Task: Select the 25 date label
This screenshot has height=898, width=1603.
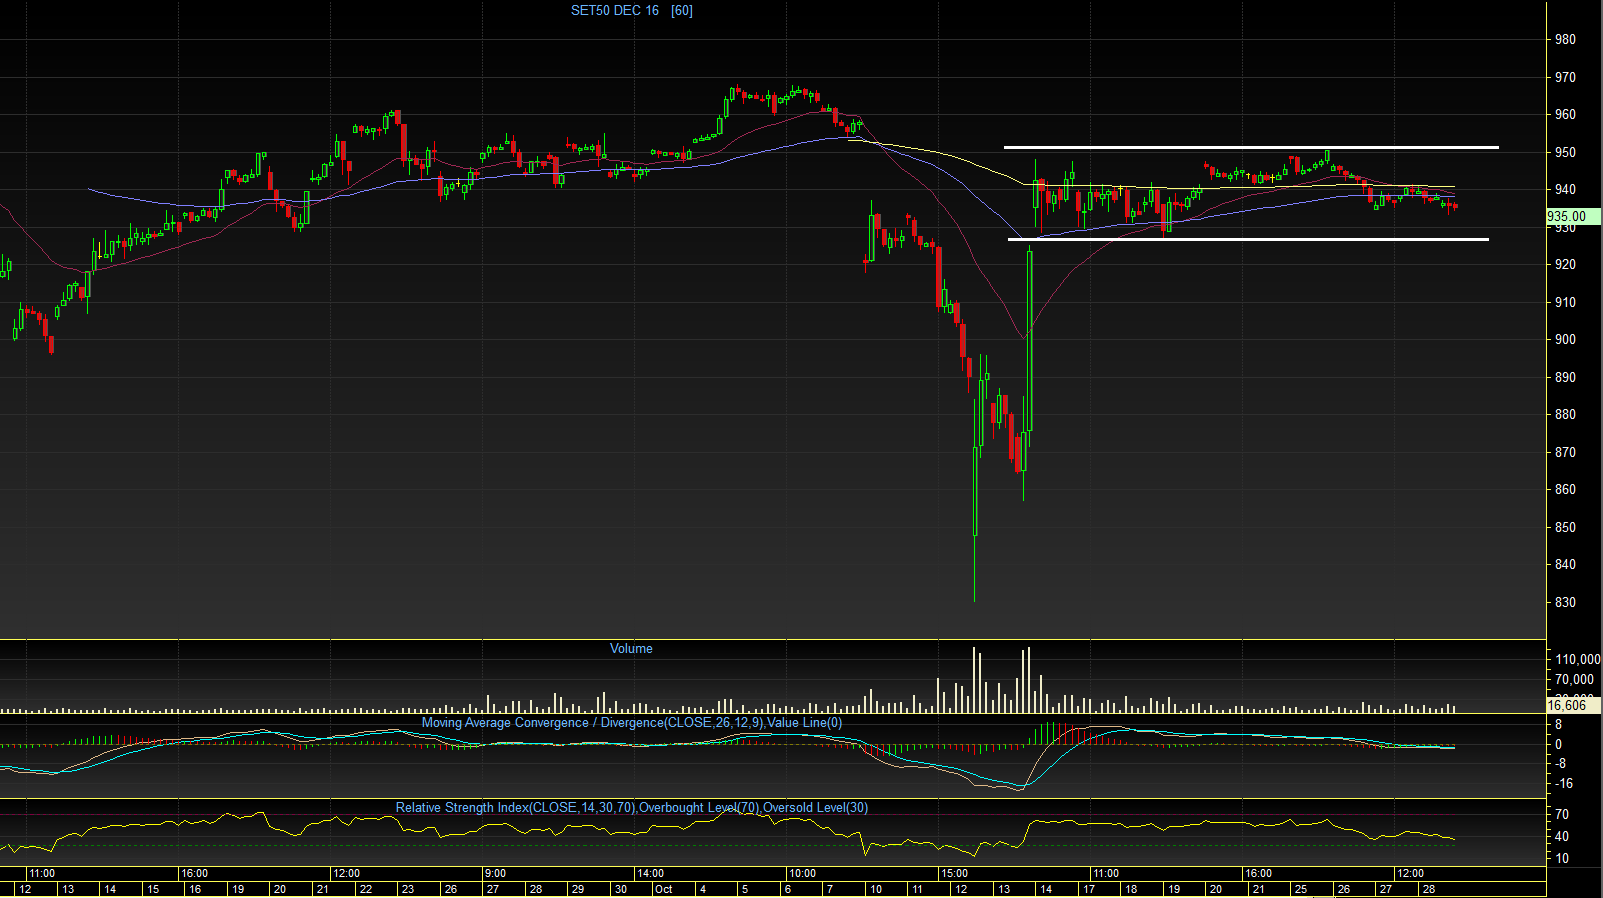Action: pyautogui.click(x=1300, y=889)
